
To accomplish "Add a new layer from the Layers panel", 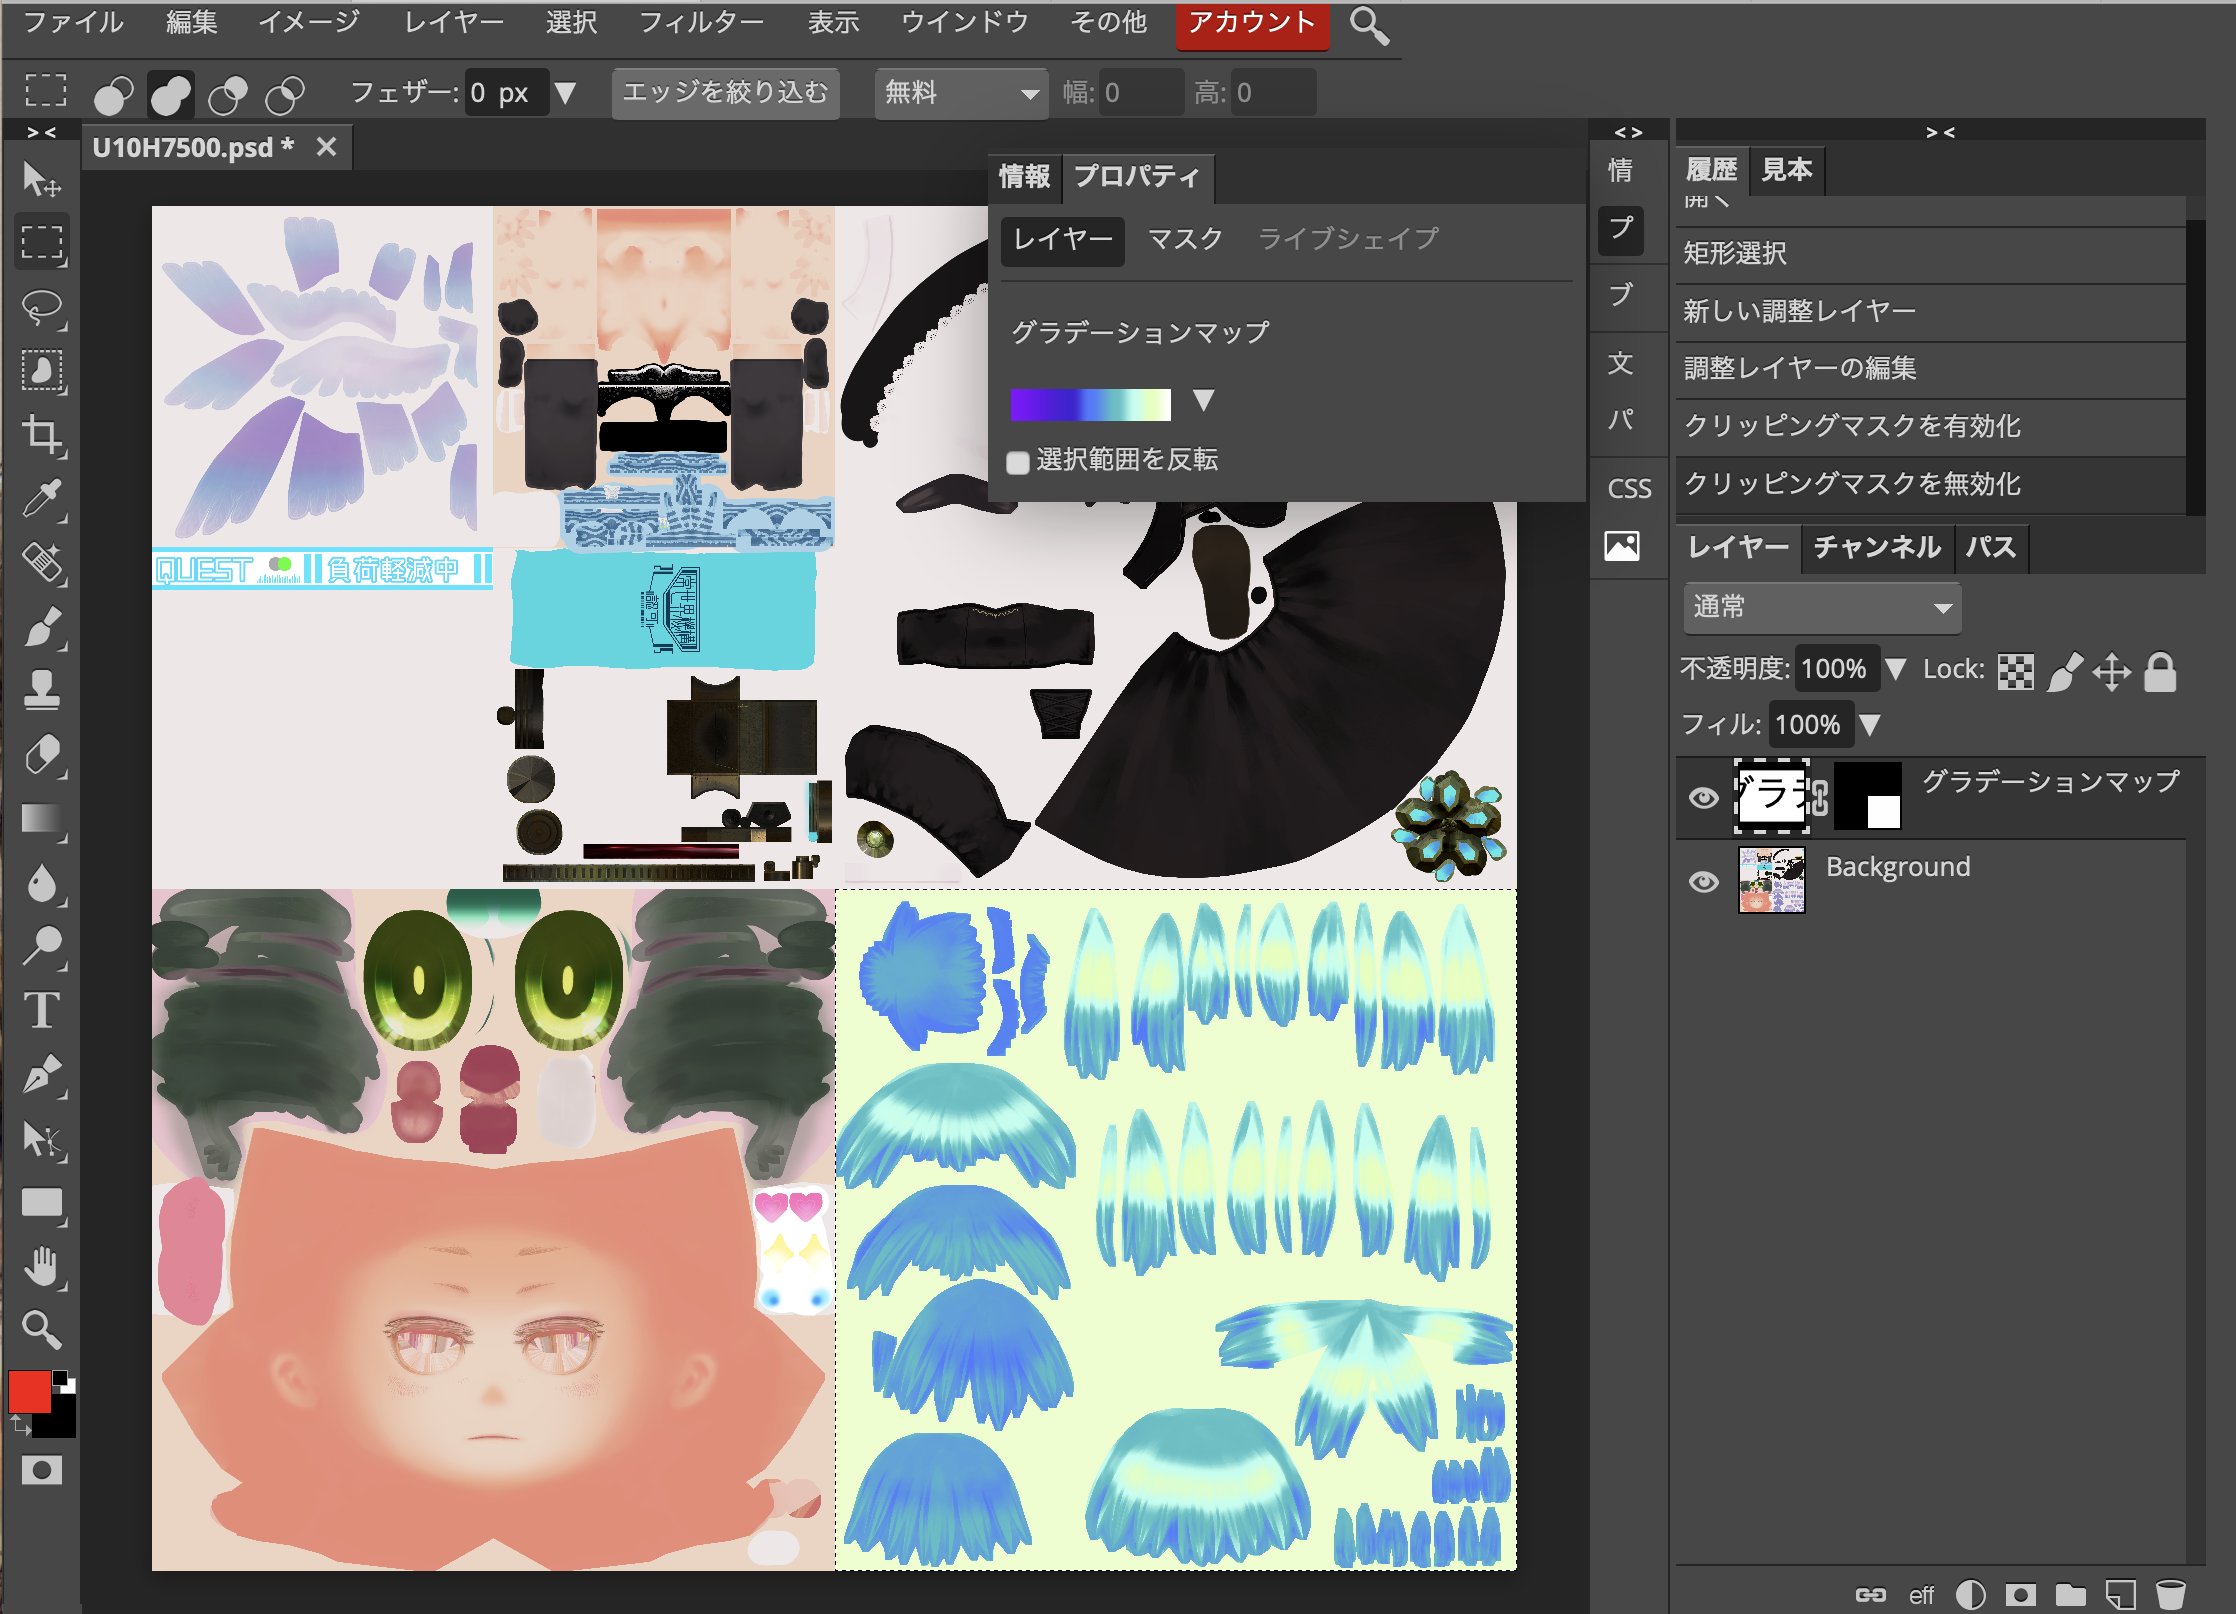I will 2120,1595.
